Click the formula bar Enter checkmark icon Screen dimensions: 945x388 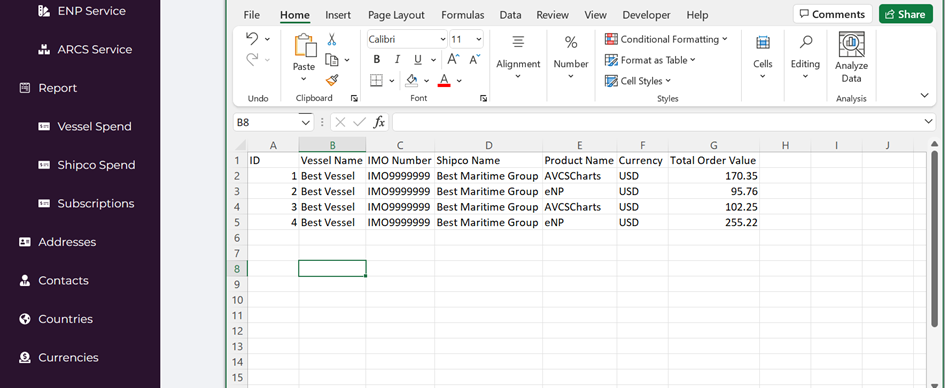coord(360,122)
